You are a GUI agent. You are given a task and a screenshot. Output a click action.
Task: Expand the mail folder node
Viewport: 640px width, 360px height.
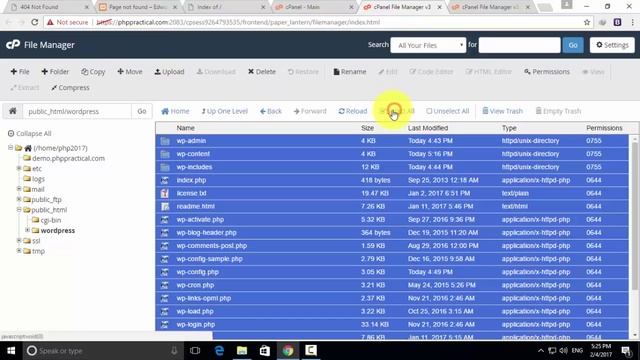19,189
